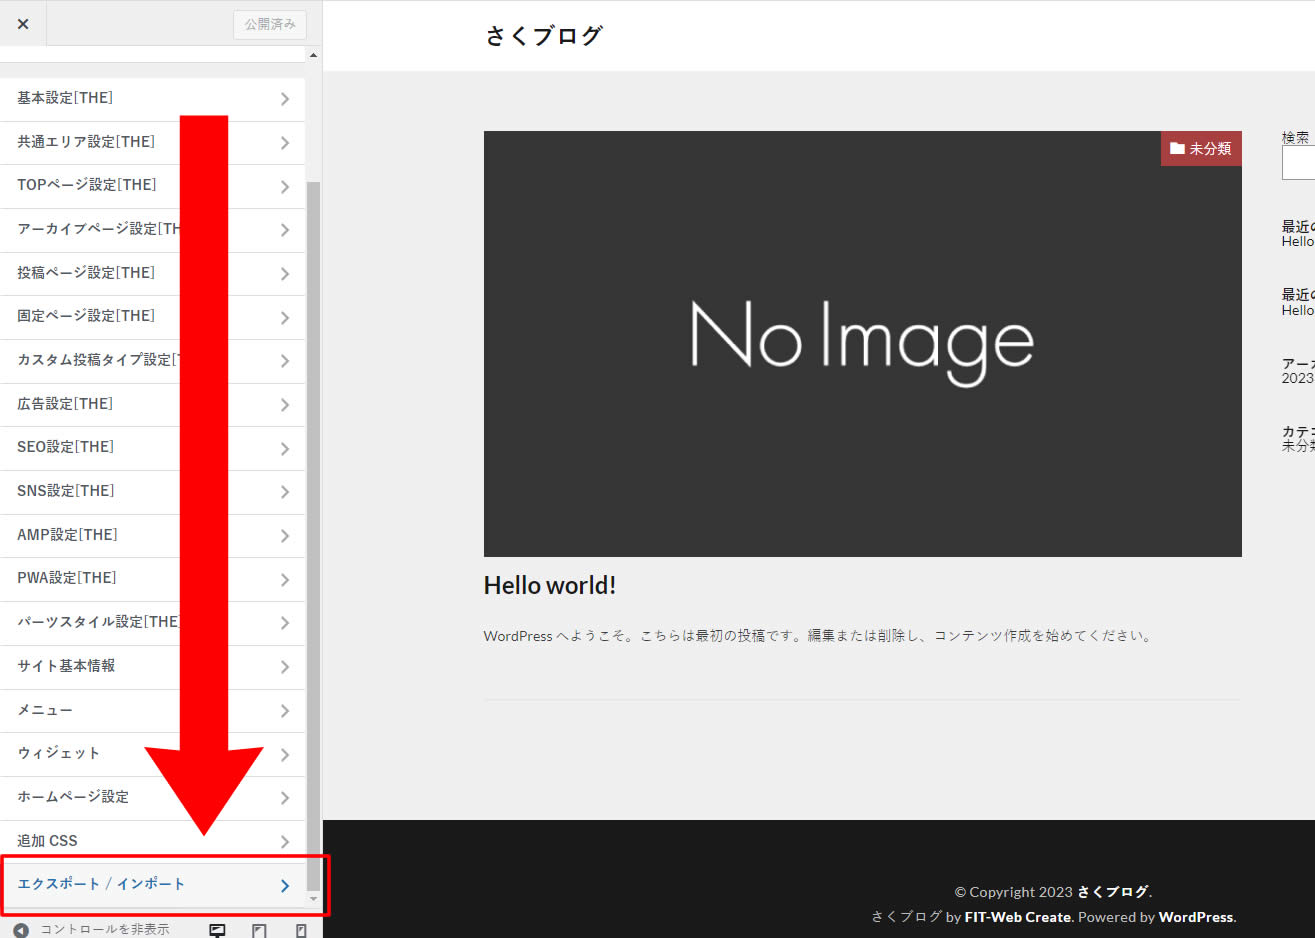This screenshot has width=1315, height=938.
Task: Expand chevron for 固定ページ設定[THE]
Action: pyautogui.click(x=285, y=318)
